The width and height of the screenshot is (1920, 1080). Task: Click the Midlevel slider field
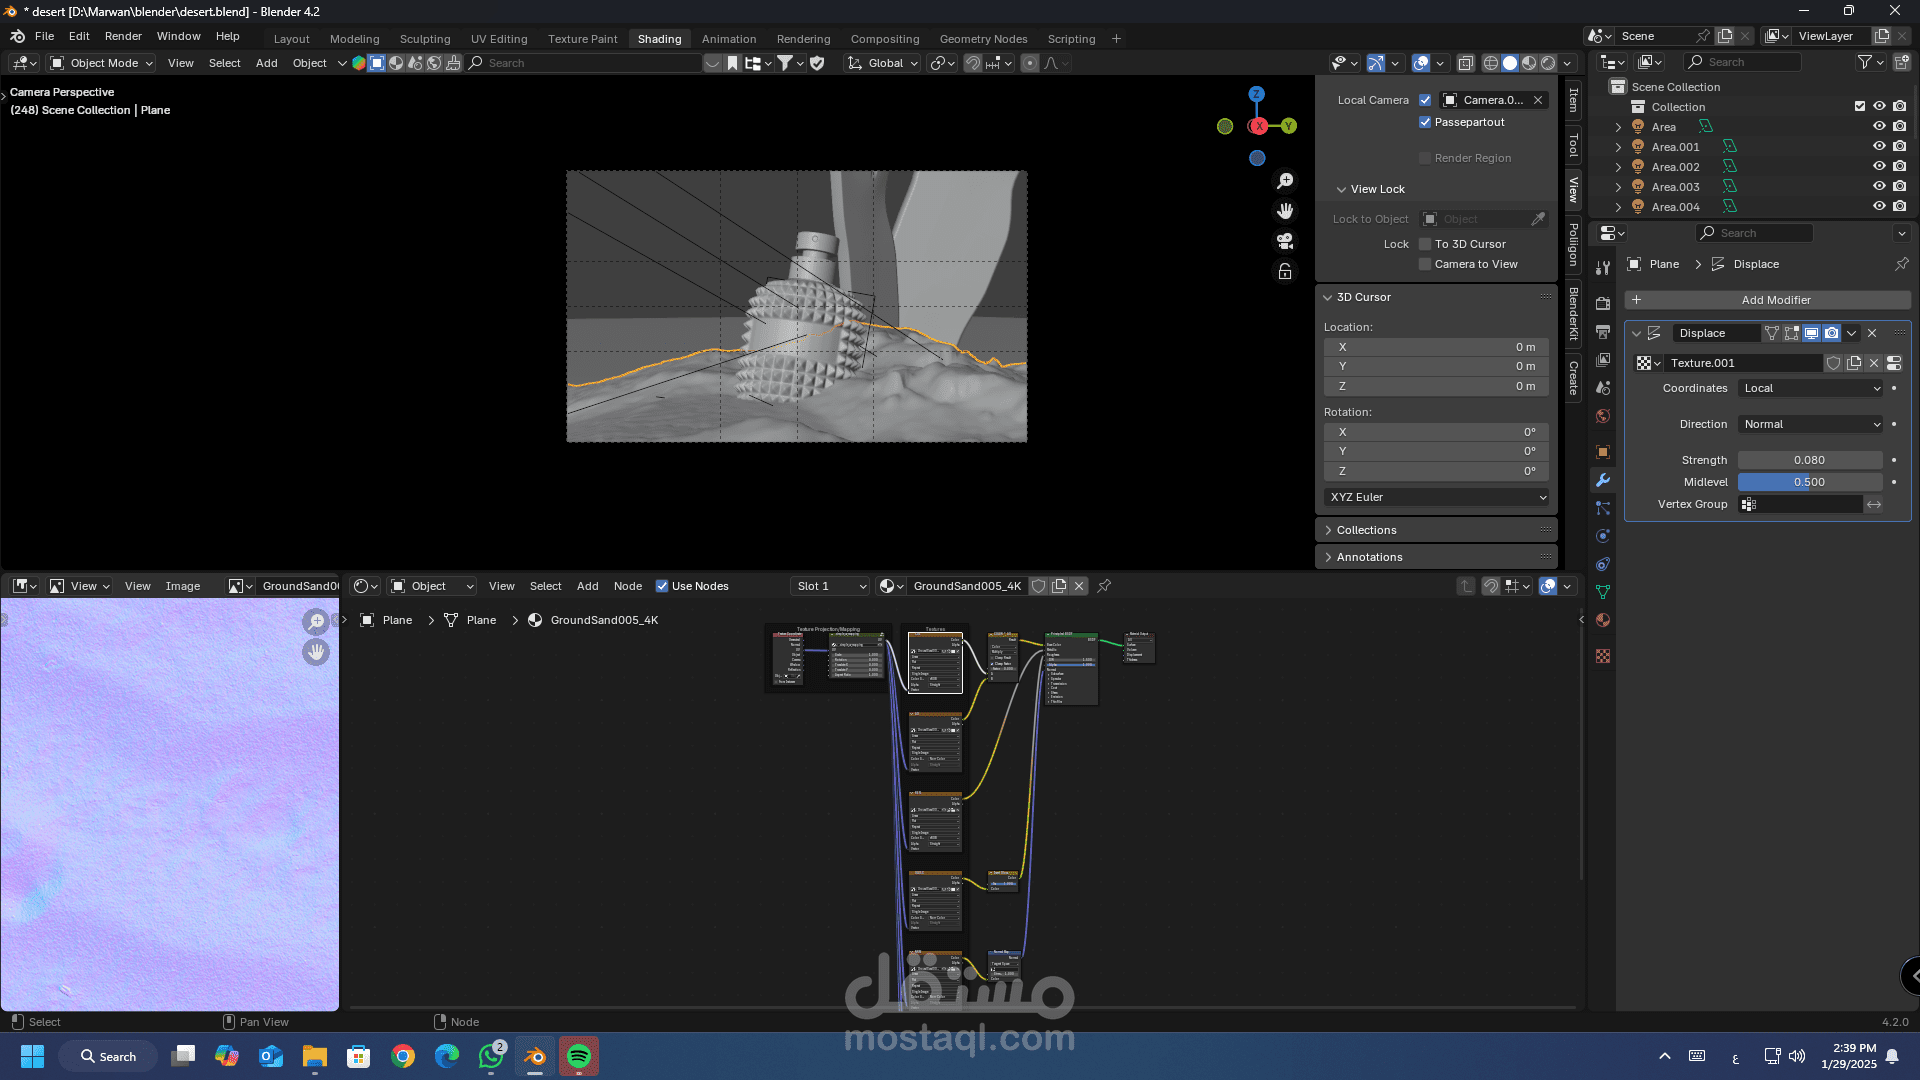[1809, 482]
